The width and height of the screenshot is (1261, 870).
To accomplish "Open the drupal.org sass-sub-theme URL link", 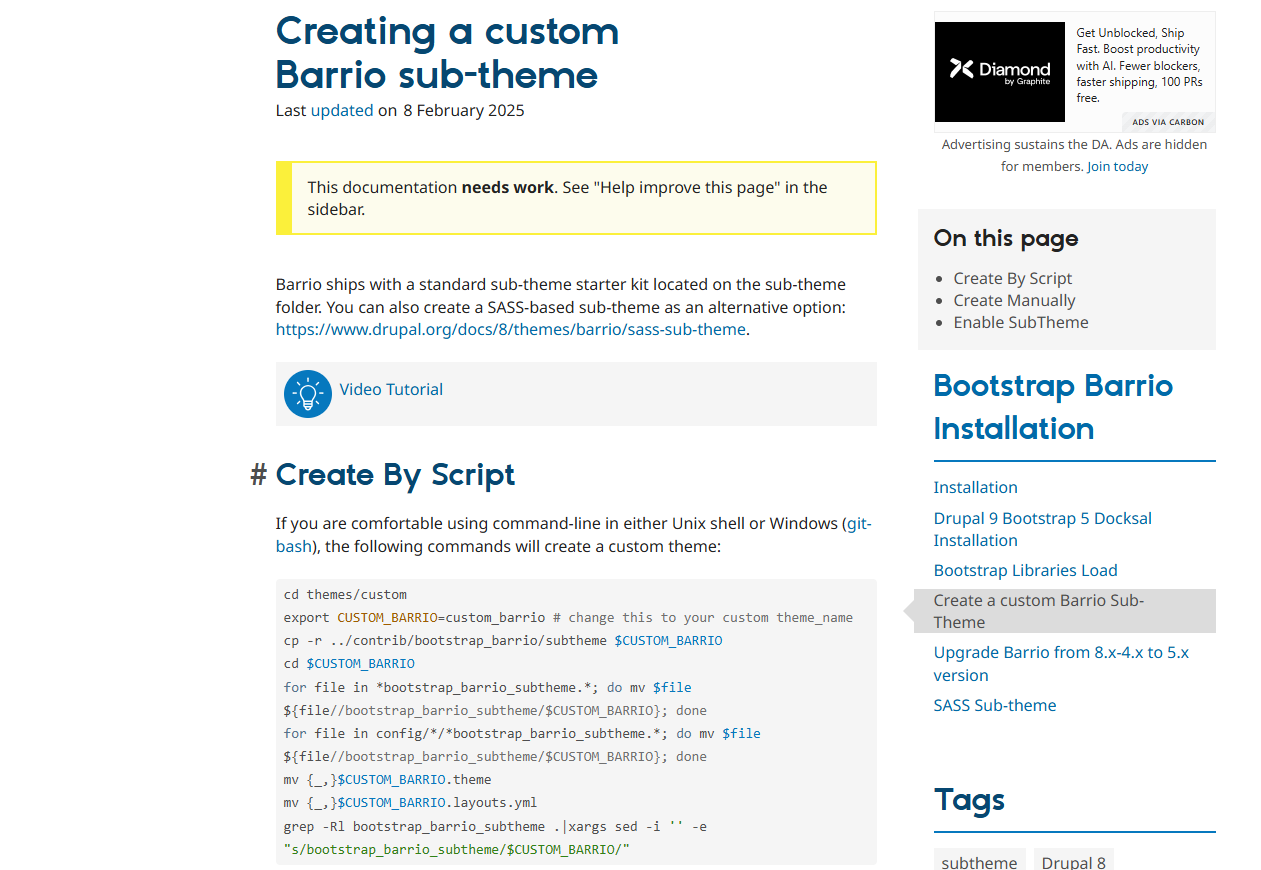I will click(511, 329).
